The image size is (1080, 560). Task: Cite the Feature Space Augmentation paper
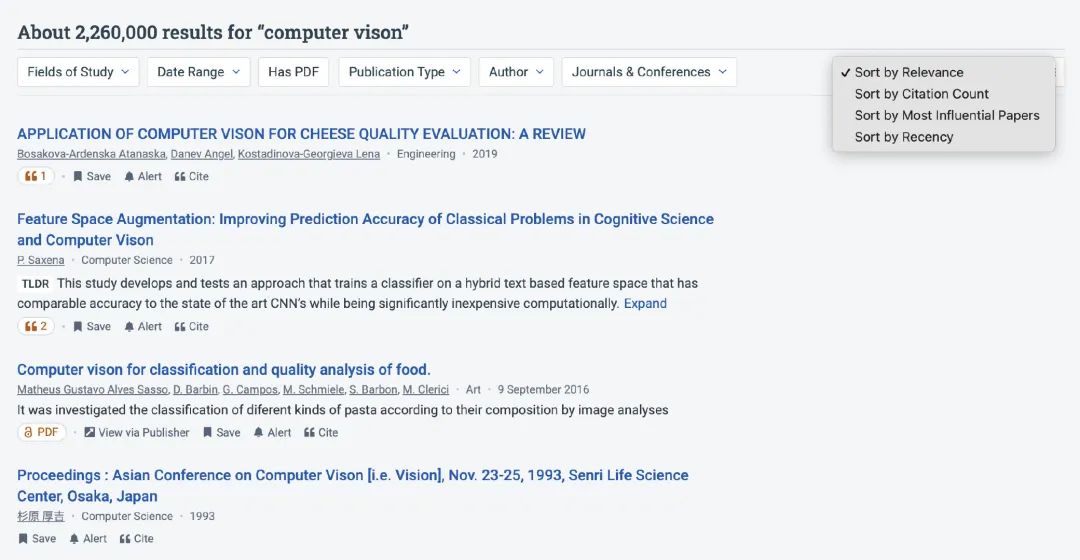pyautogui.click(x=191, y=326)
